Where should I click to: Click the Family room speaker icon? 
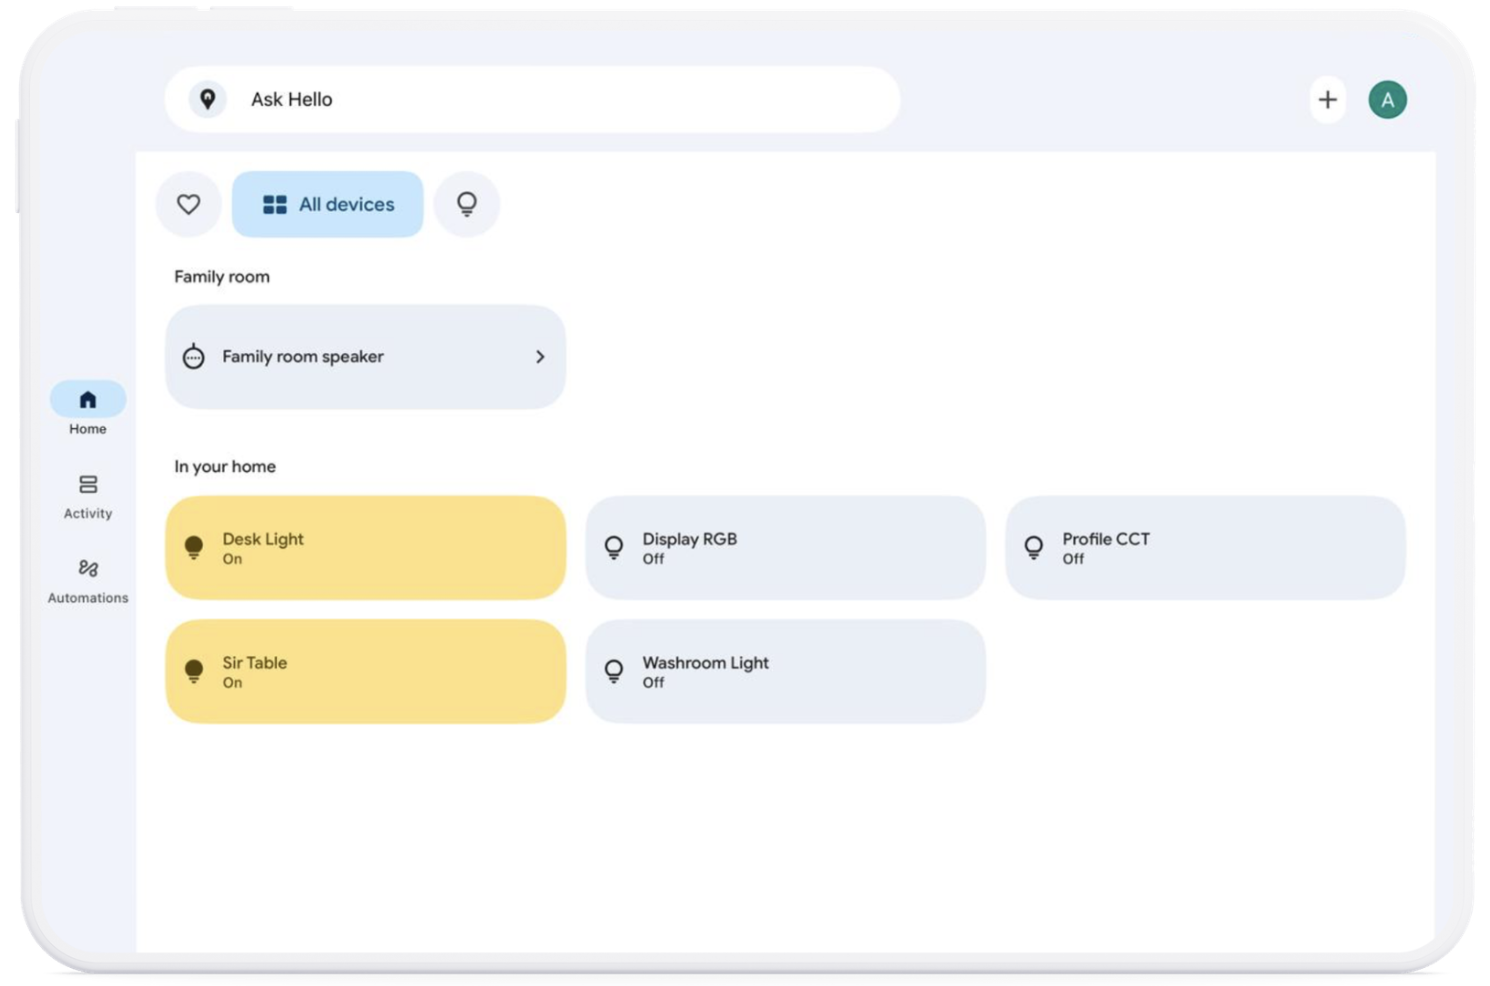point(194,357)
